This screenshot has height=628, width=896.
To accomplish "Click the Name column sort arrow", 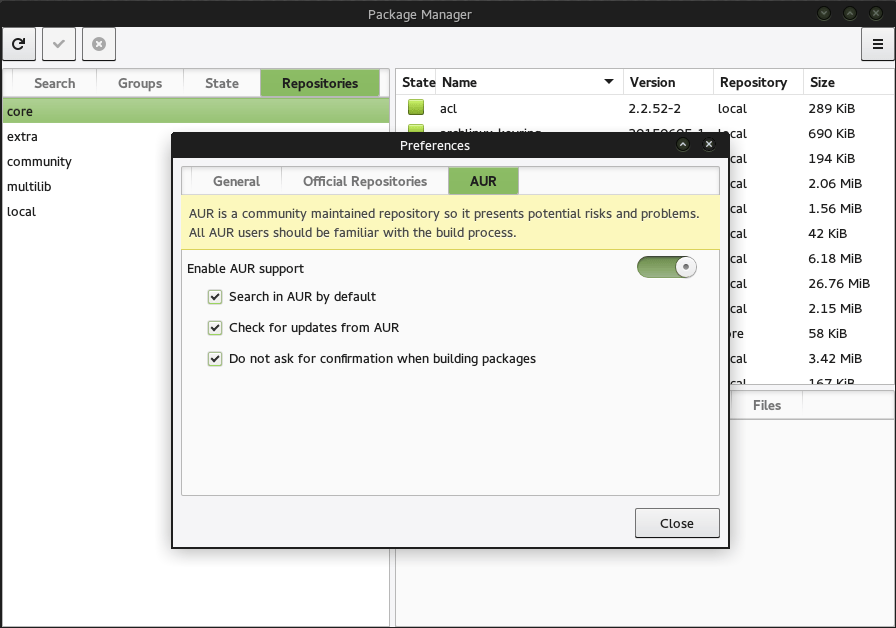I will tap(609, 82).
